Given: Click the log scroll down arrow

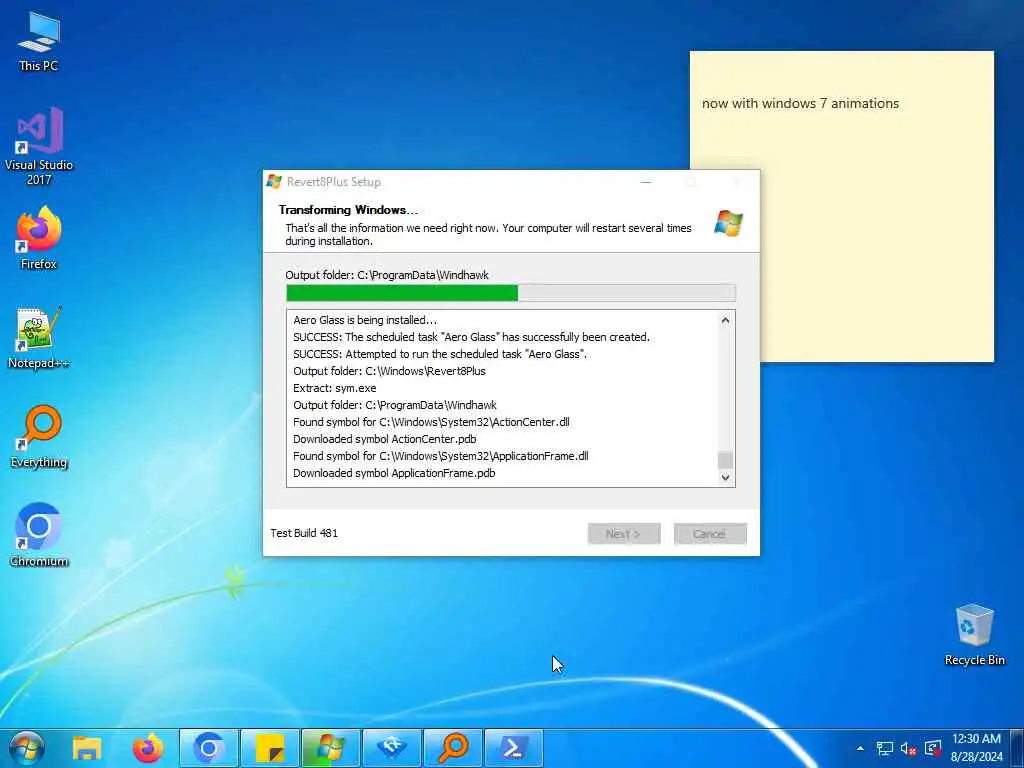Looking at the screenshot, I should 725,477.
